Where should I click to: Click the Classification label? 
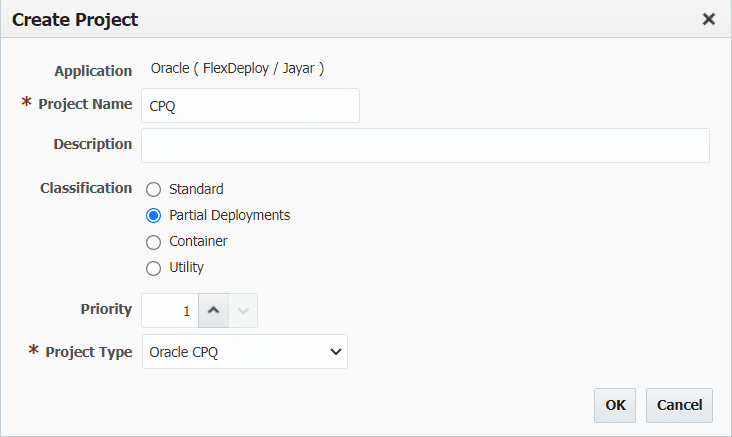pyautogui.click(x=86, y=188)
